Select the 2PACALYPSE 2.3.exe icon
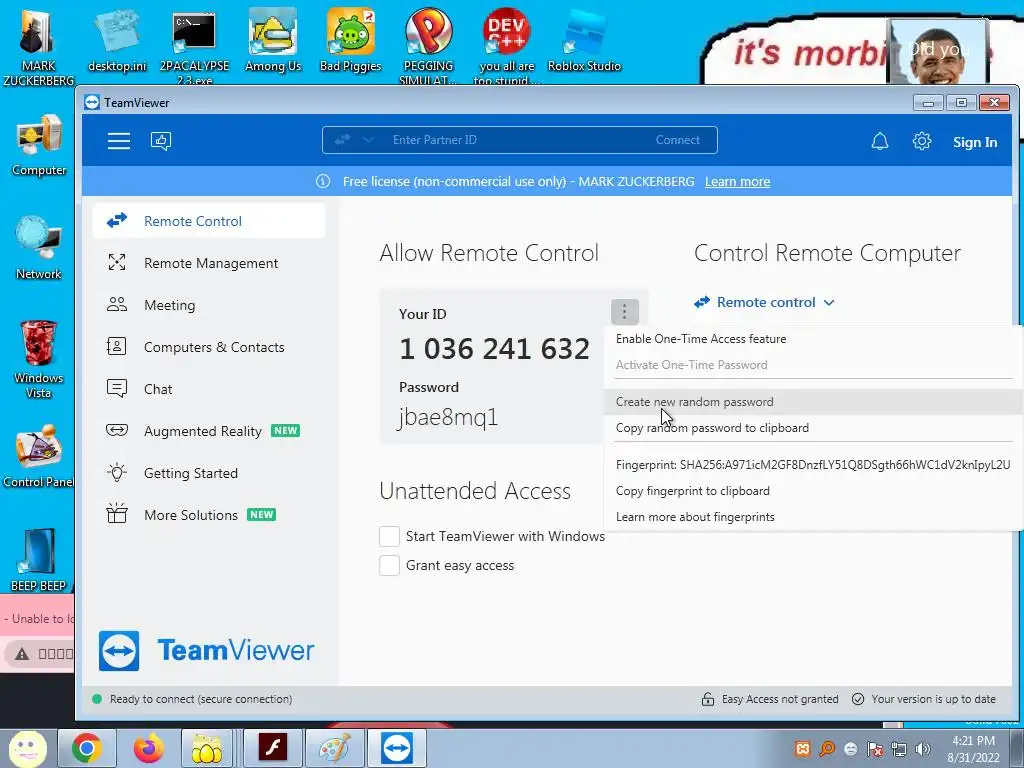Viewport: 1024px width, 768px height. coord(195,47)
